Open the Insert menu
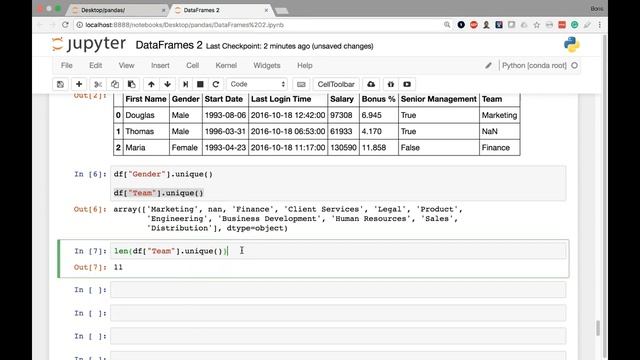Image resolution: width=640 pixels, height=360 pixels. pyautogui.click(x=160, y=65)
